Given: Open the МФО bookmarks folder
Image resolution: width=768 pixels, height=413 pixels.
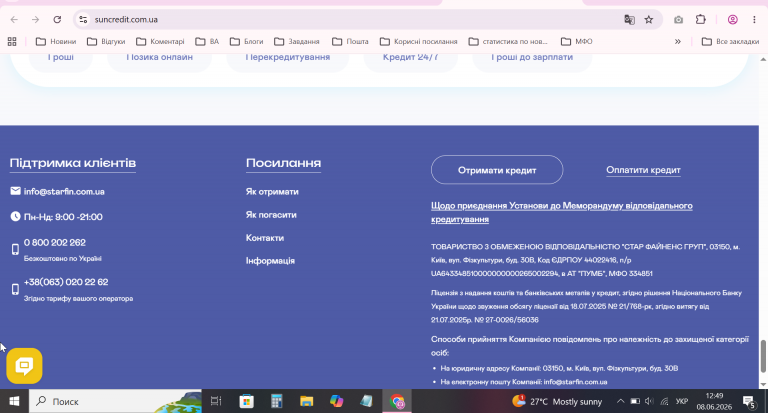Looking at the screenshot, I should coord(577,42).
